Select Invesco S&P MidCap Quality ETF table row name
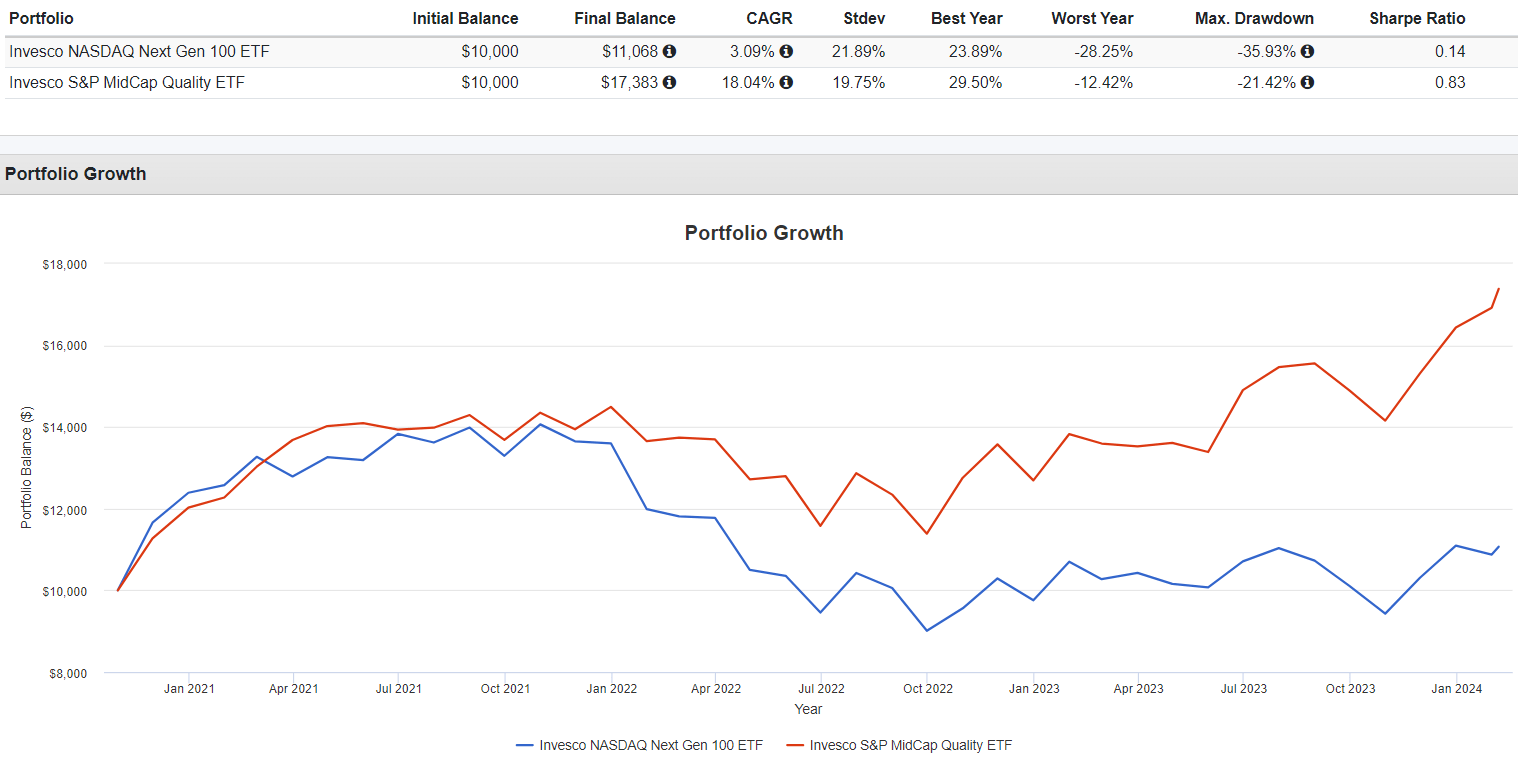This screenshot has width=1518, height=761. [x=127, y=83]
